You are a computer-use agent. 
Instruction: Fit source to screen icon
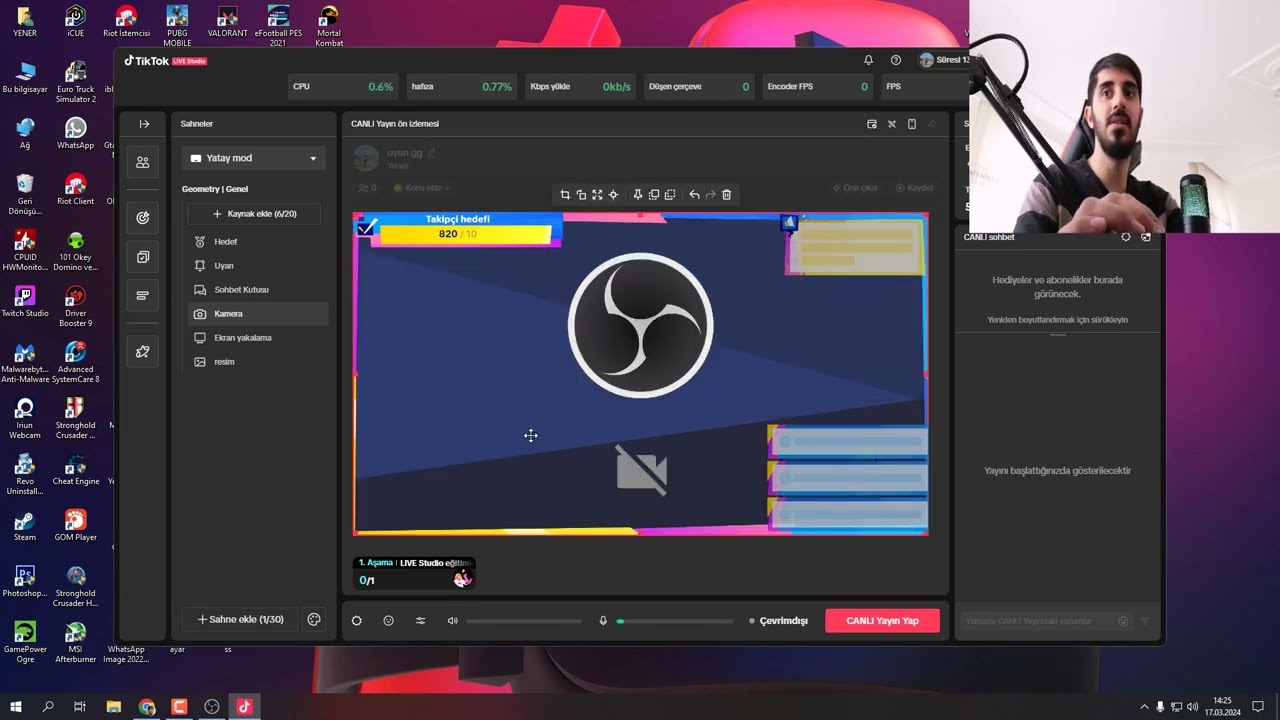[x=597, y=195]
